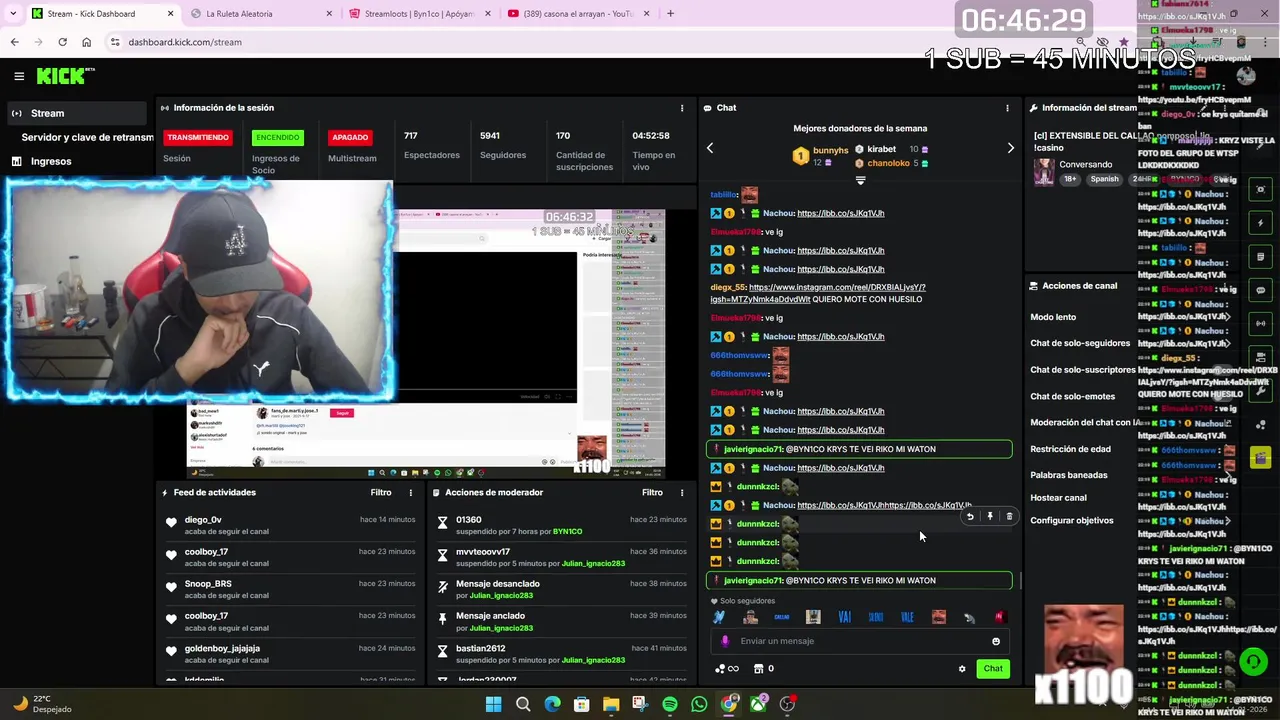Collapse top donors with the down chevron

(x=860, y=181)
